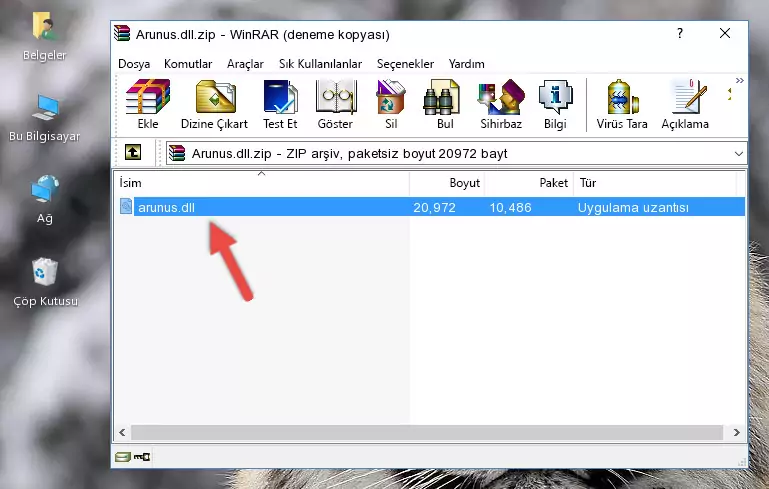The width and height of the screenshot is (769, 489).
Task: Click the WinRAR title bar icon
Action: pos(122,33)
